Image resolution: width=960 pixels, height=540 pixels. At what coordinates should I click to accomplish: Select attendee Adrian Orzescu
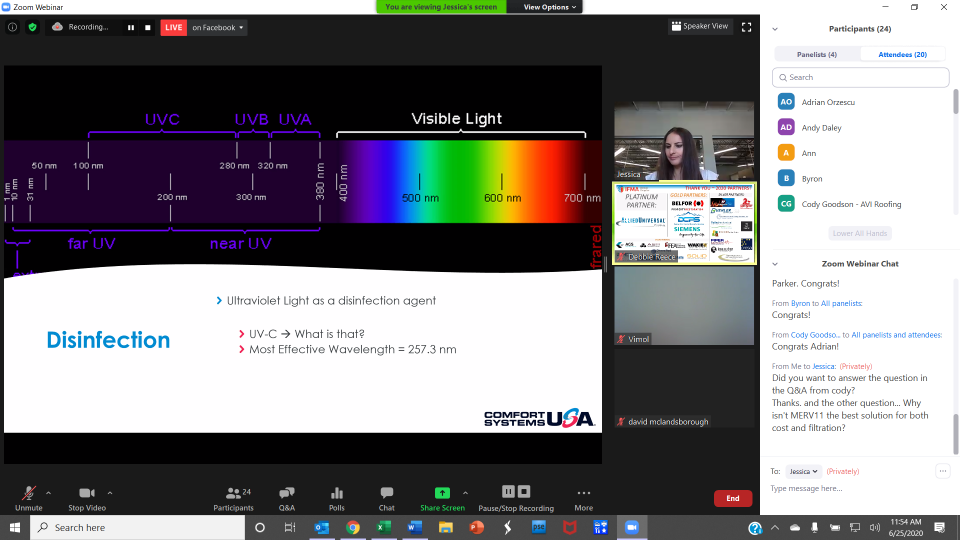pos(862,102)
